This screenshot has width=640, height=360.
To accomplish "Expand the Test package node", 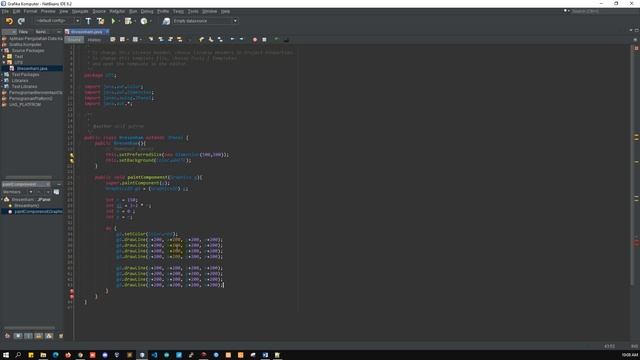I will click(4, 57).
